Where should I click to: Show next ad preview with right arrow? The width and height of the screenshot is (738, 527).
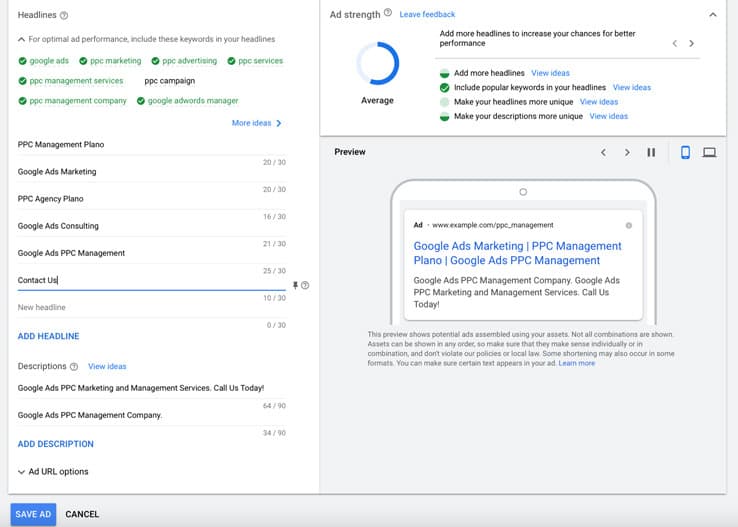coord(627,152)
